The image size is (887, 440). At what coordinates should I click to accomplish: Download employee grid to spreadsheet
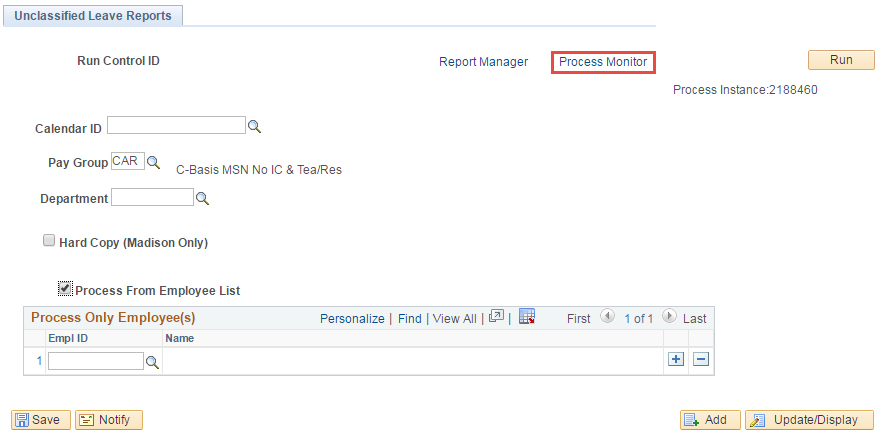pos(527,317)
